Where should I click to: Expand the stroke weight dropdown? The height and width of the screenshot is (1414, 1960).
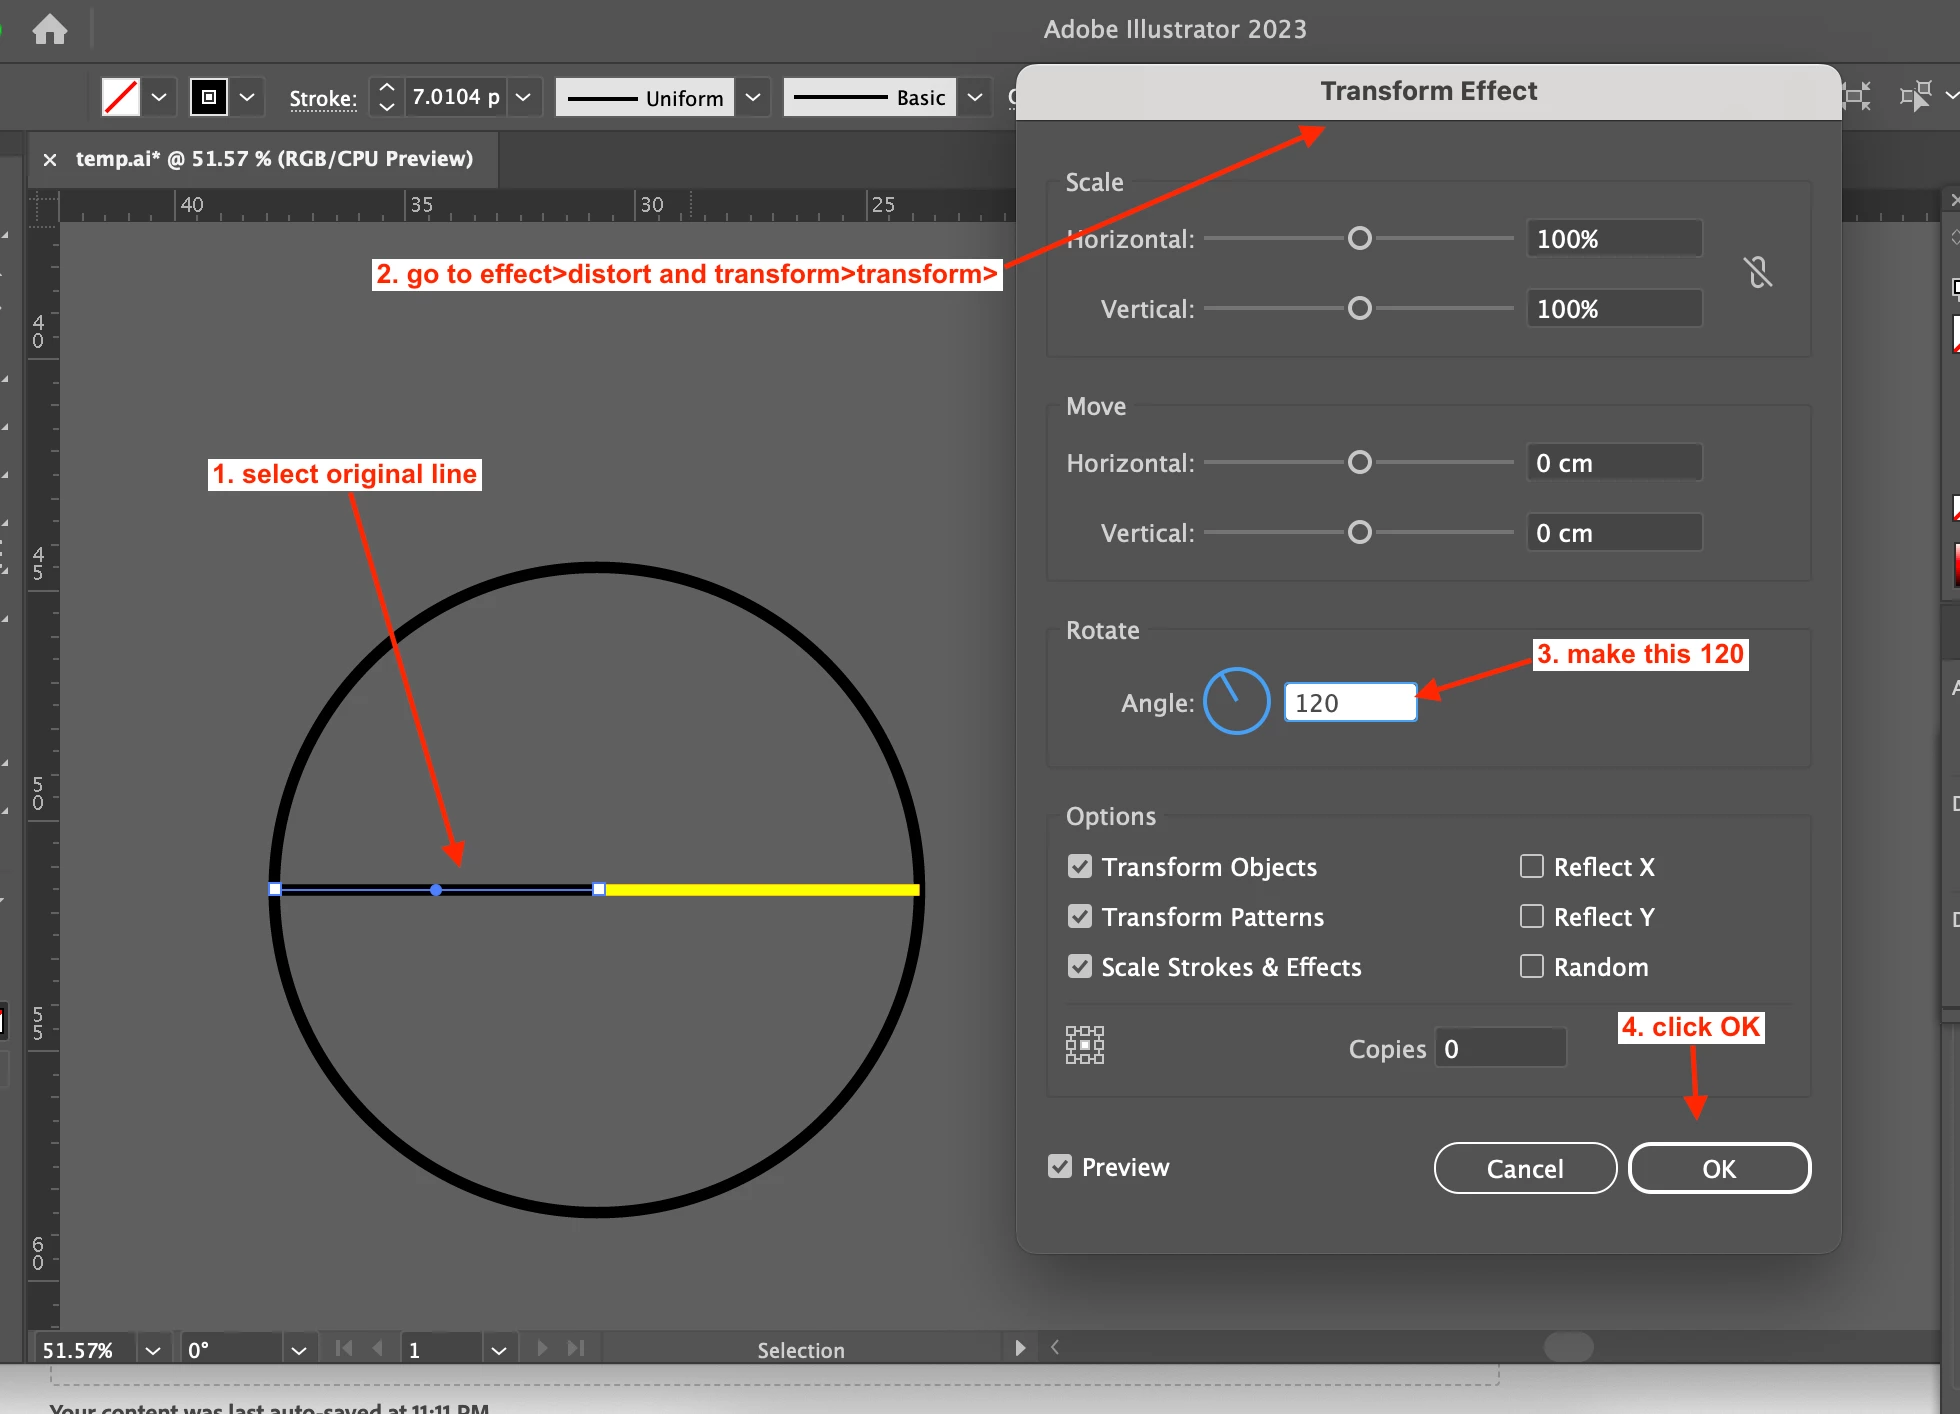[523, 97]
